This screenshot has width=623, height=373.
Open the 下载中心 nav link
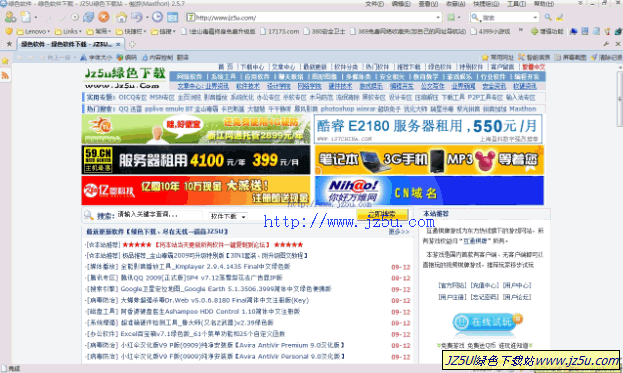252,67
